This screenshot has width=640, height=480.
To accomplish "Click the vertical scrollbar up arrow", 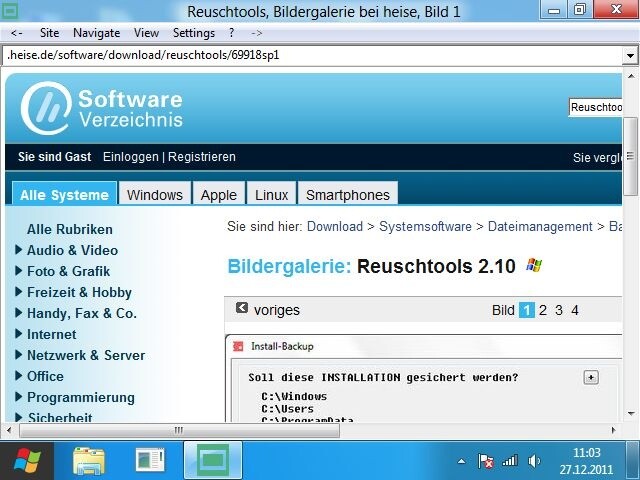I will (x=631, y=76).
